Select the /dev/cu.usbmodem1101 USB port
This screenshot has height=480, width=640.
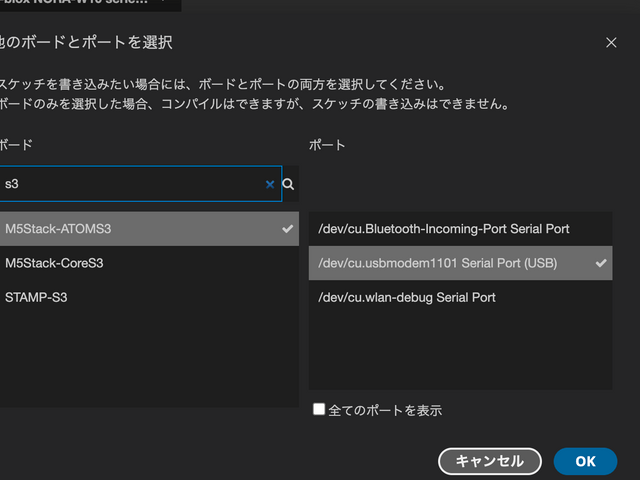tap(460, 263)
